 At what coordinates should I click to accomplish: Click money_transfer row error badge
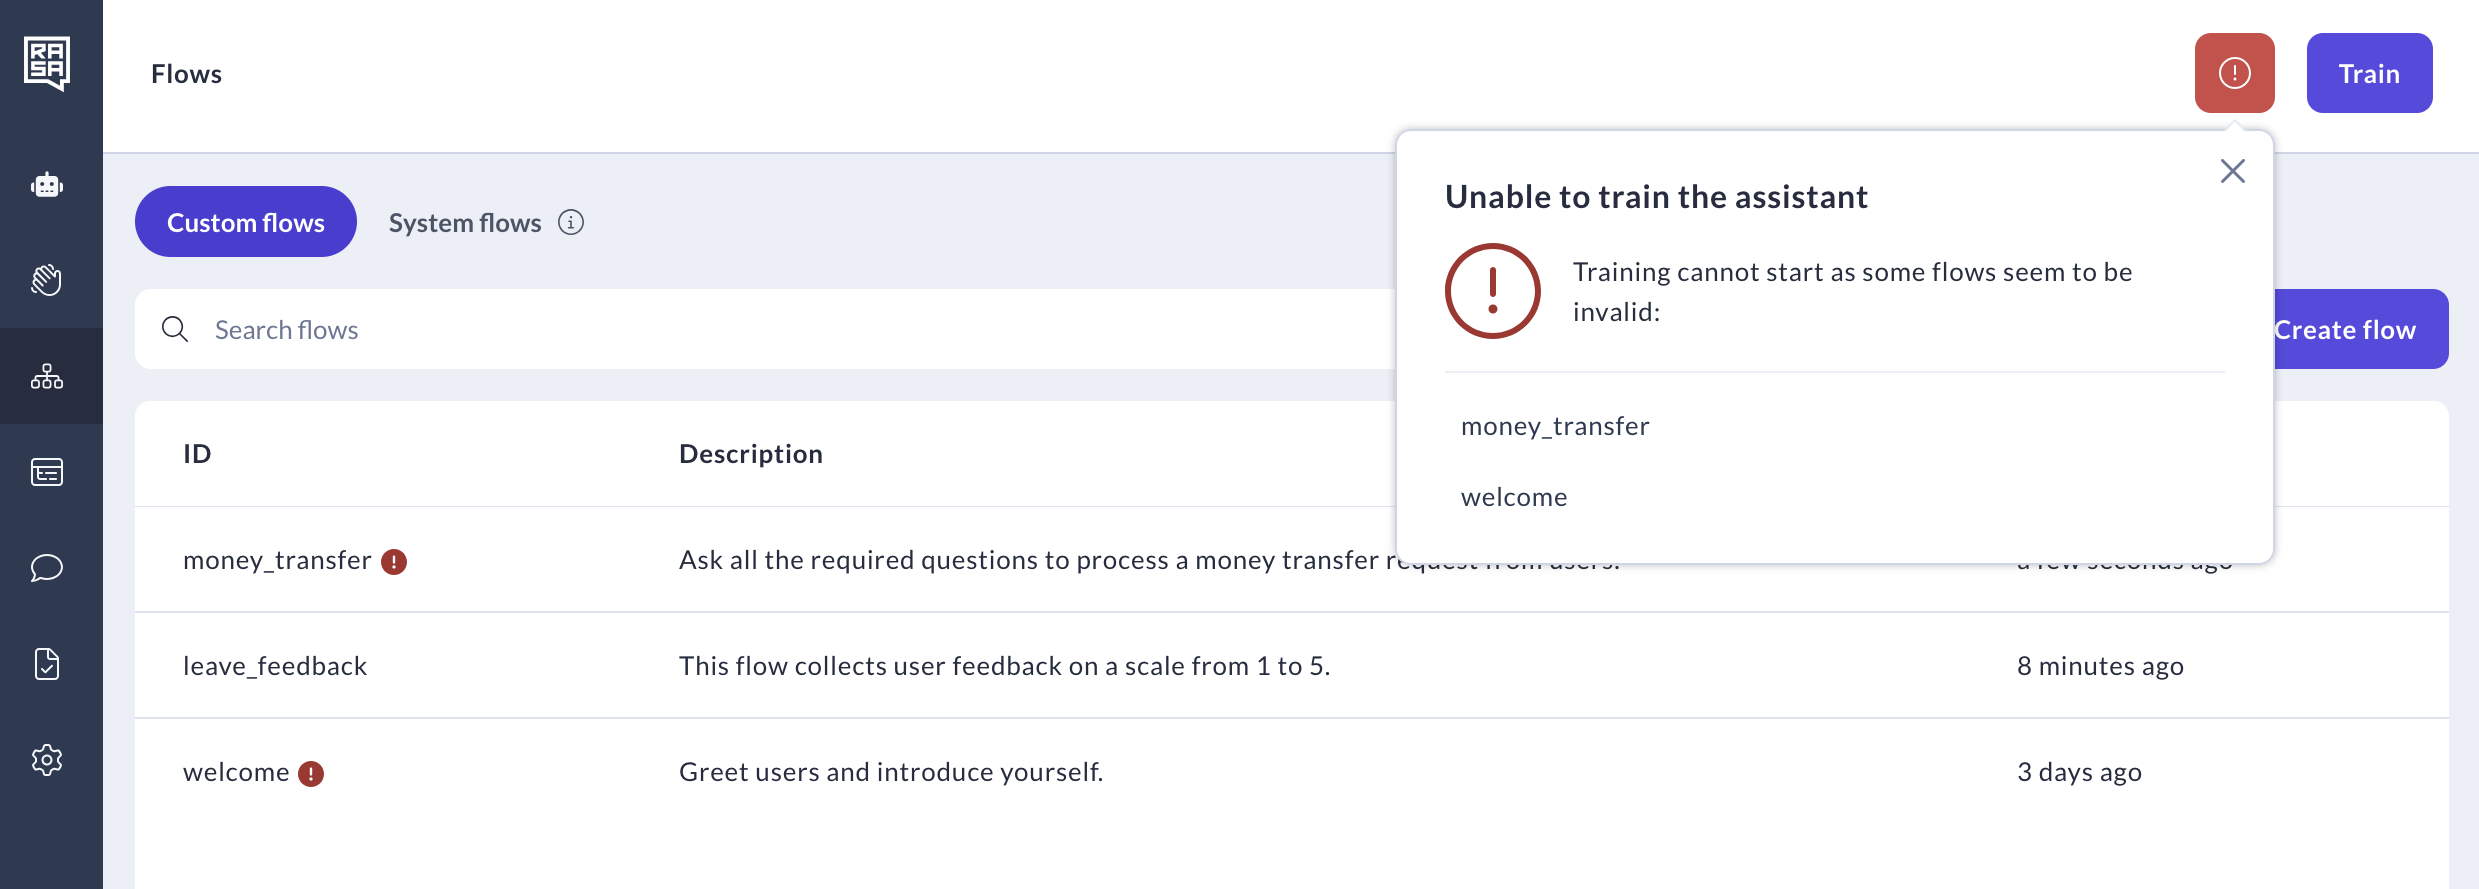coord(394,562)
